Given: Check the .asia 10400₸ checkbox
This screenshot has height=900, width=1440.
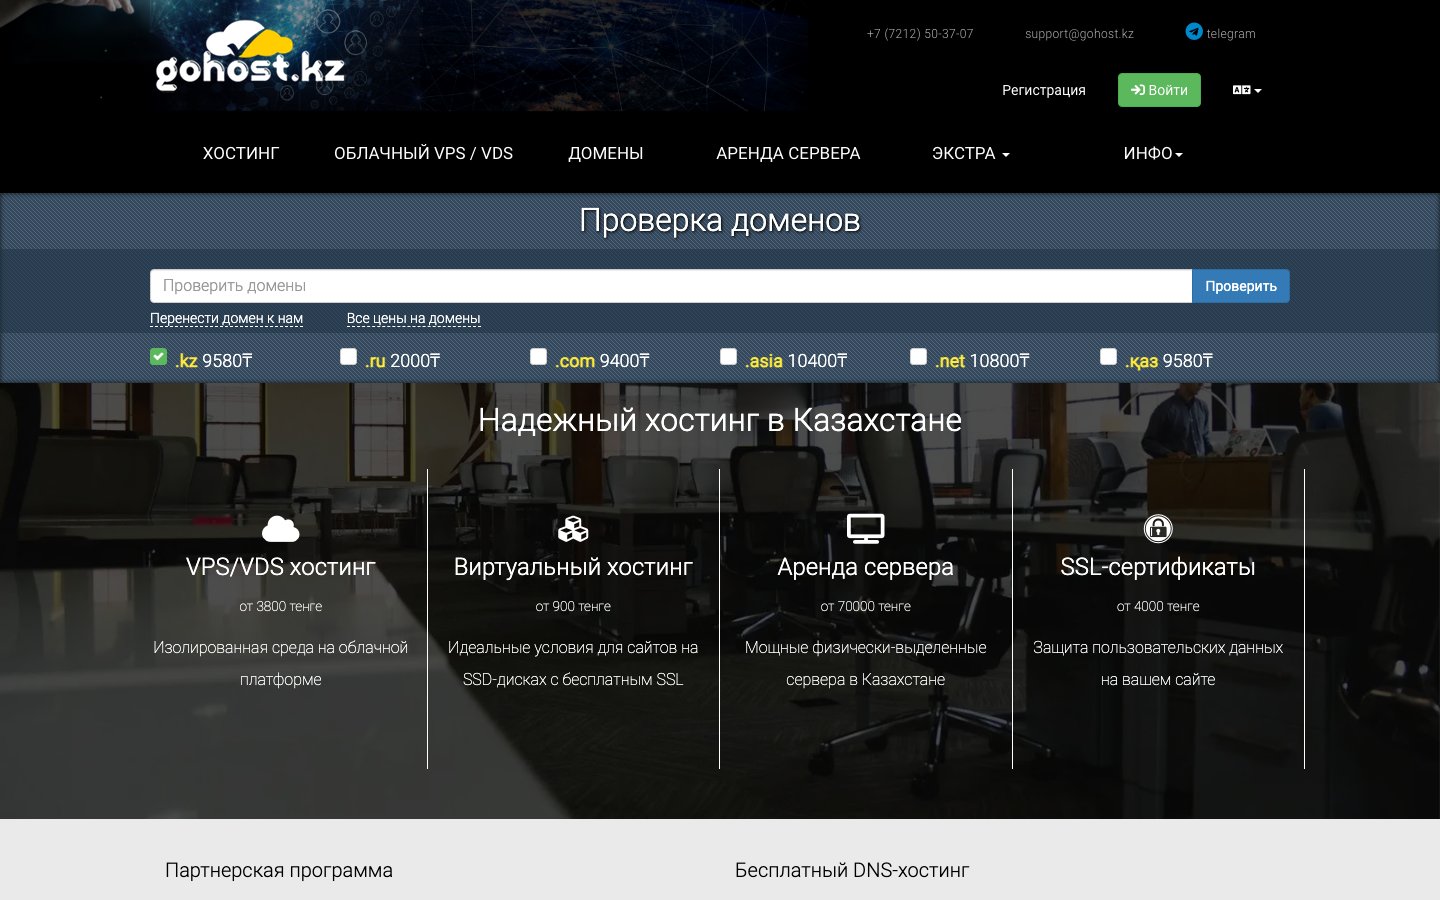Looking at the screenshot, I should point(728,356).
